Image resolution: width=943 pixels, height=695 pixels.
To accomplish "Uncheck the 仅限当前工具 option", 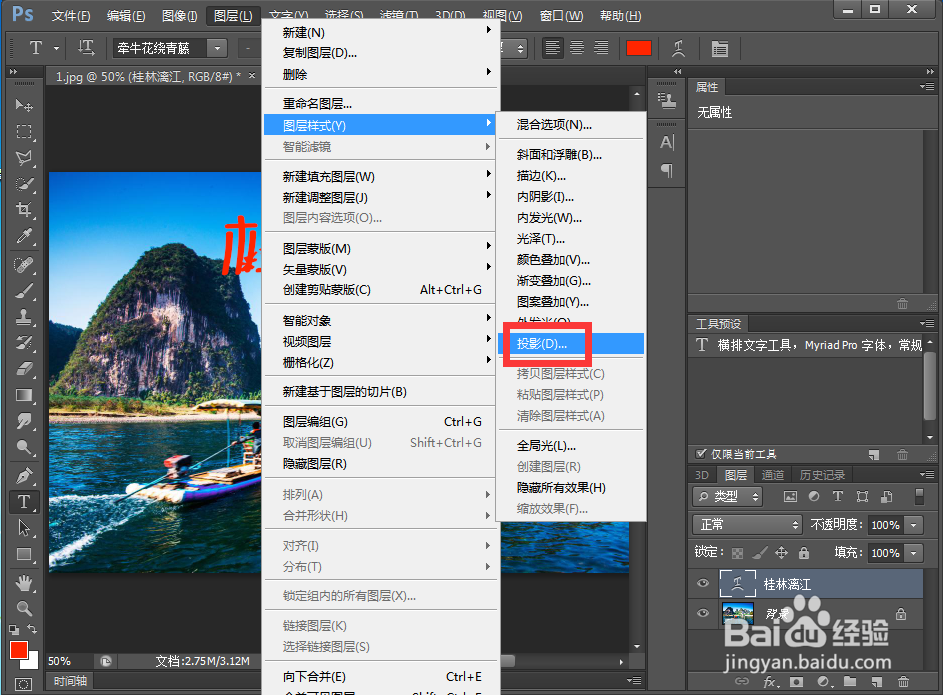I will pos(700,454).
